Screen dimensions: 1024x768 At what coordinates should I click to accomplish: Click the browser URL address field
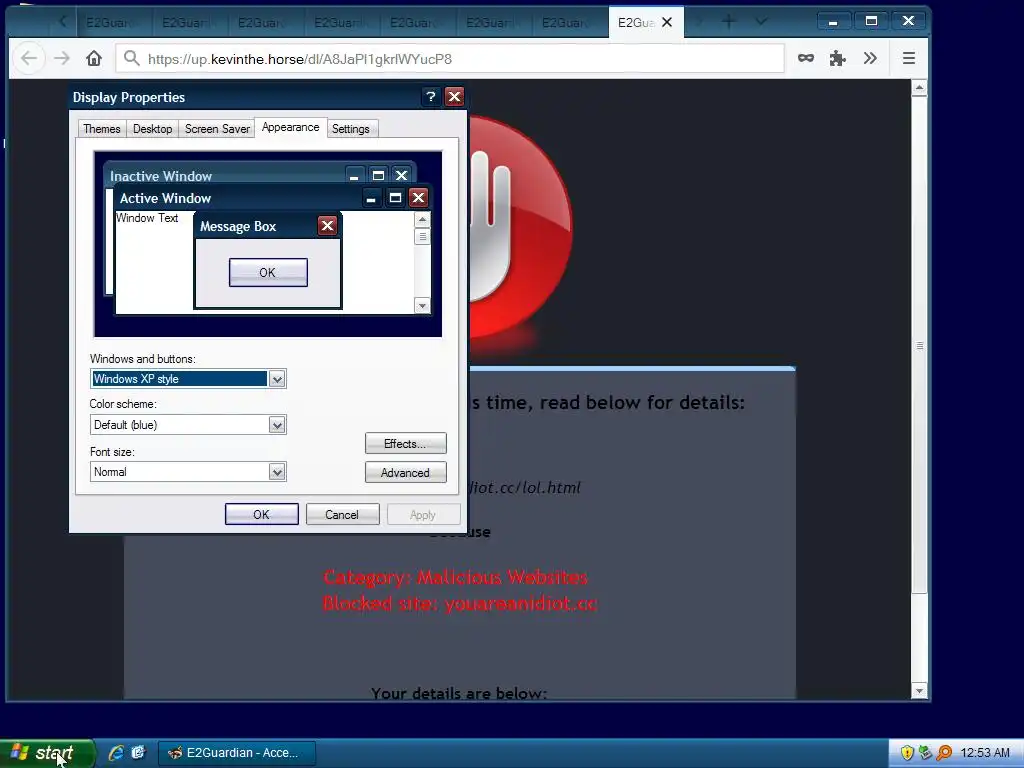click(450, 59)
